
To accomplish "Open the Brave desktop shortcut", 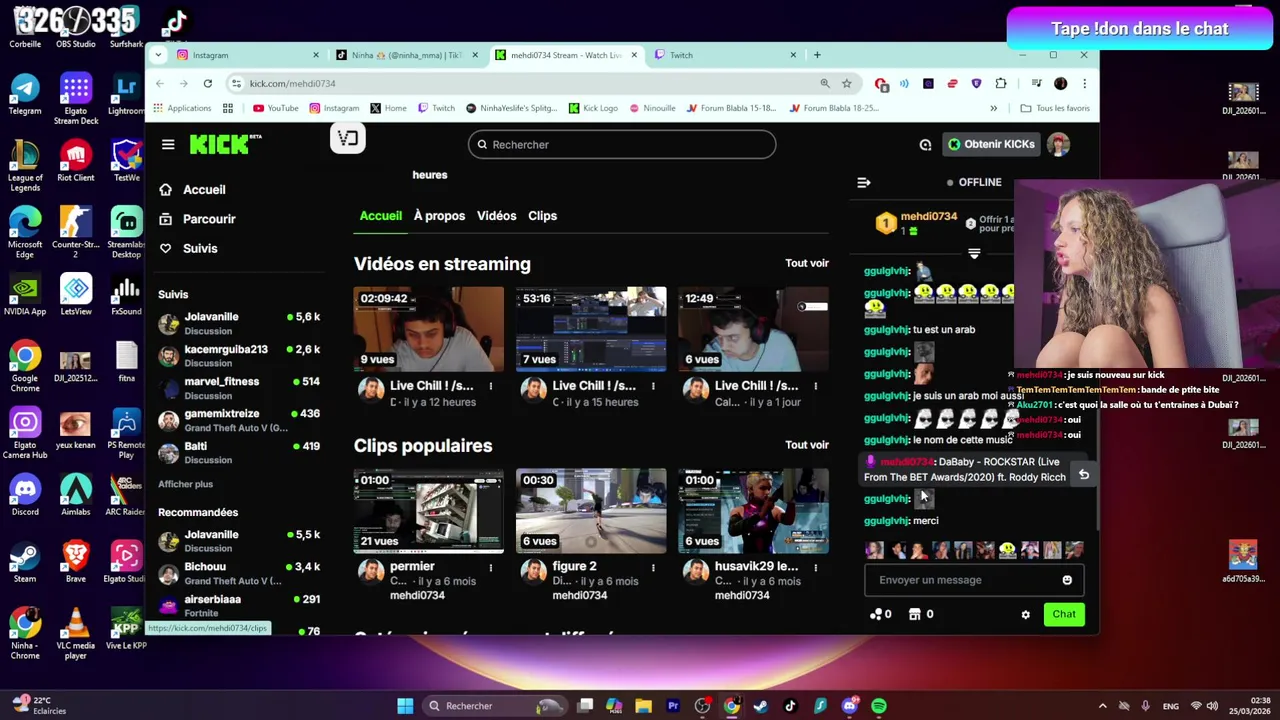I will [75, 562].
